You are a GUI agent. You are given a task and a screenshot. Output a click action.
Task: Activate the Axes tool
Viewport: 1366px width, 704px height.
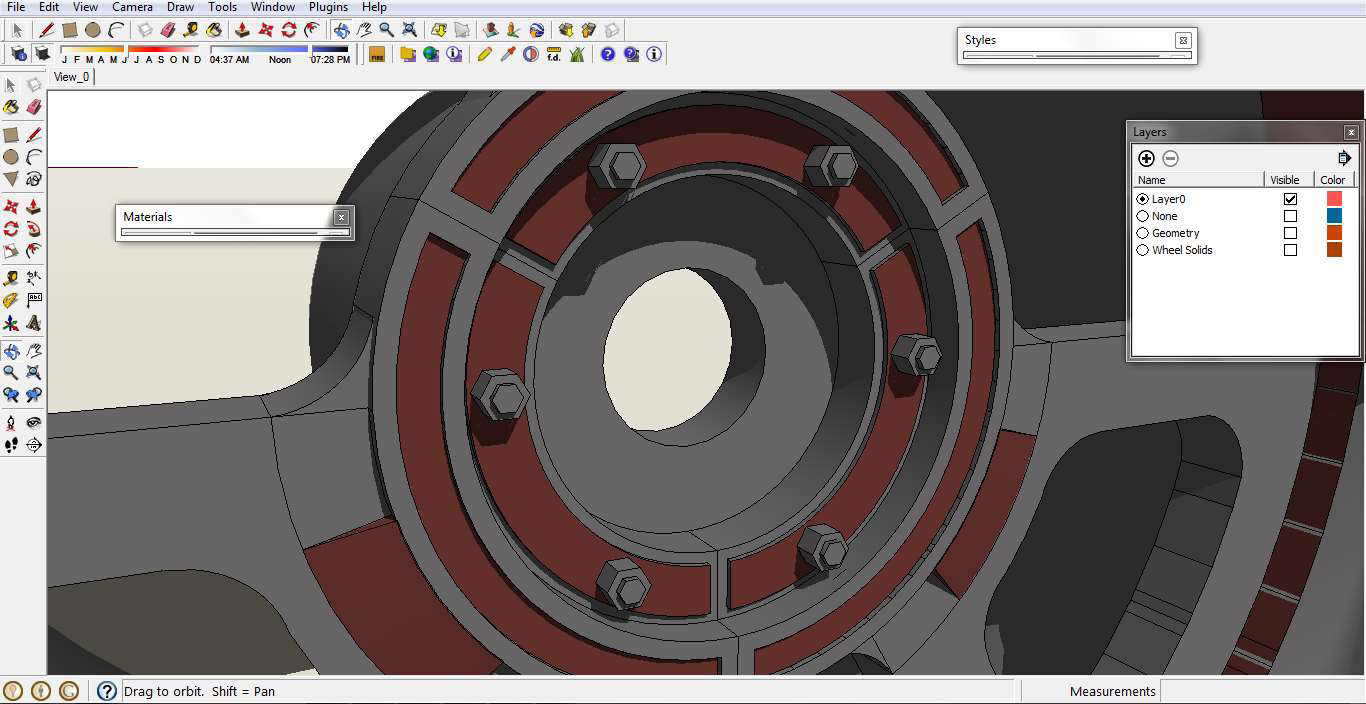(x=11, y=323)
